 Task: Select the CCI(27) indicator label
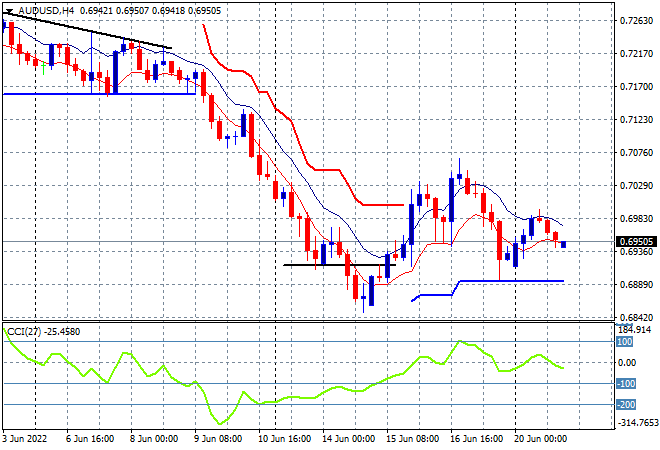pyautogui.click(x=24, y=332)
